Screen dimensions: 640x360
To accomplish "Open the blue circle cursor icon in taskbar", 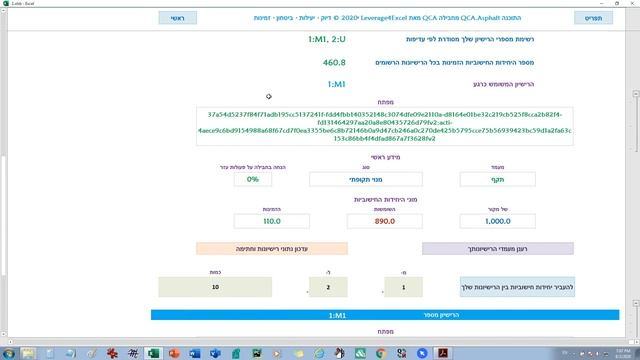I will coord(422,353).
